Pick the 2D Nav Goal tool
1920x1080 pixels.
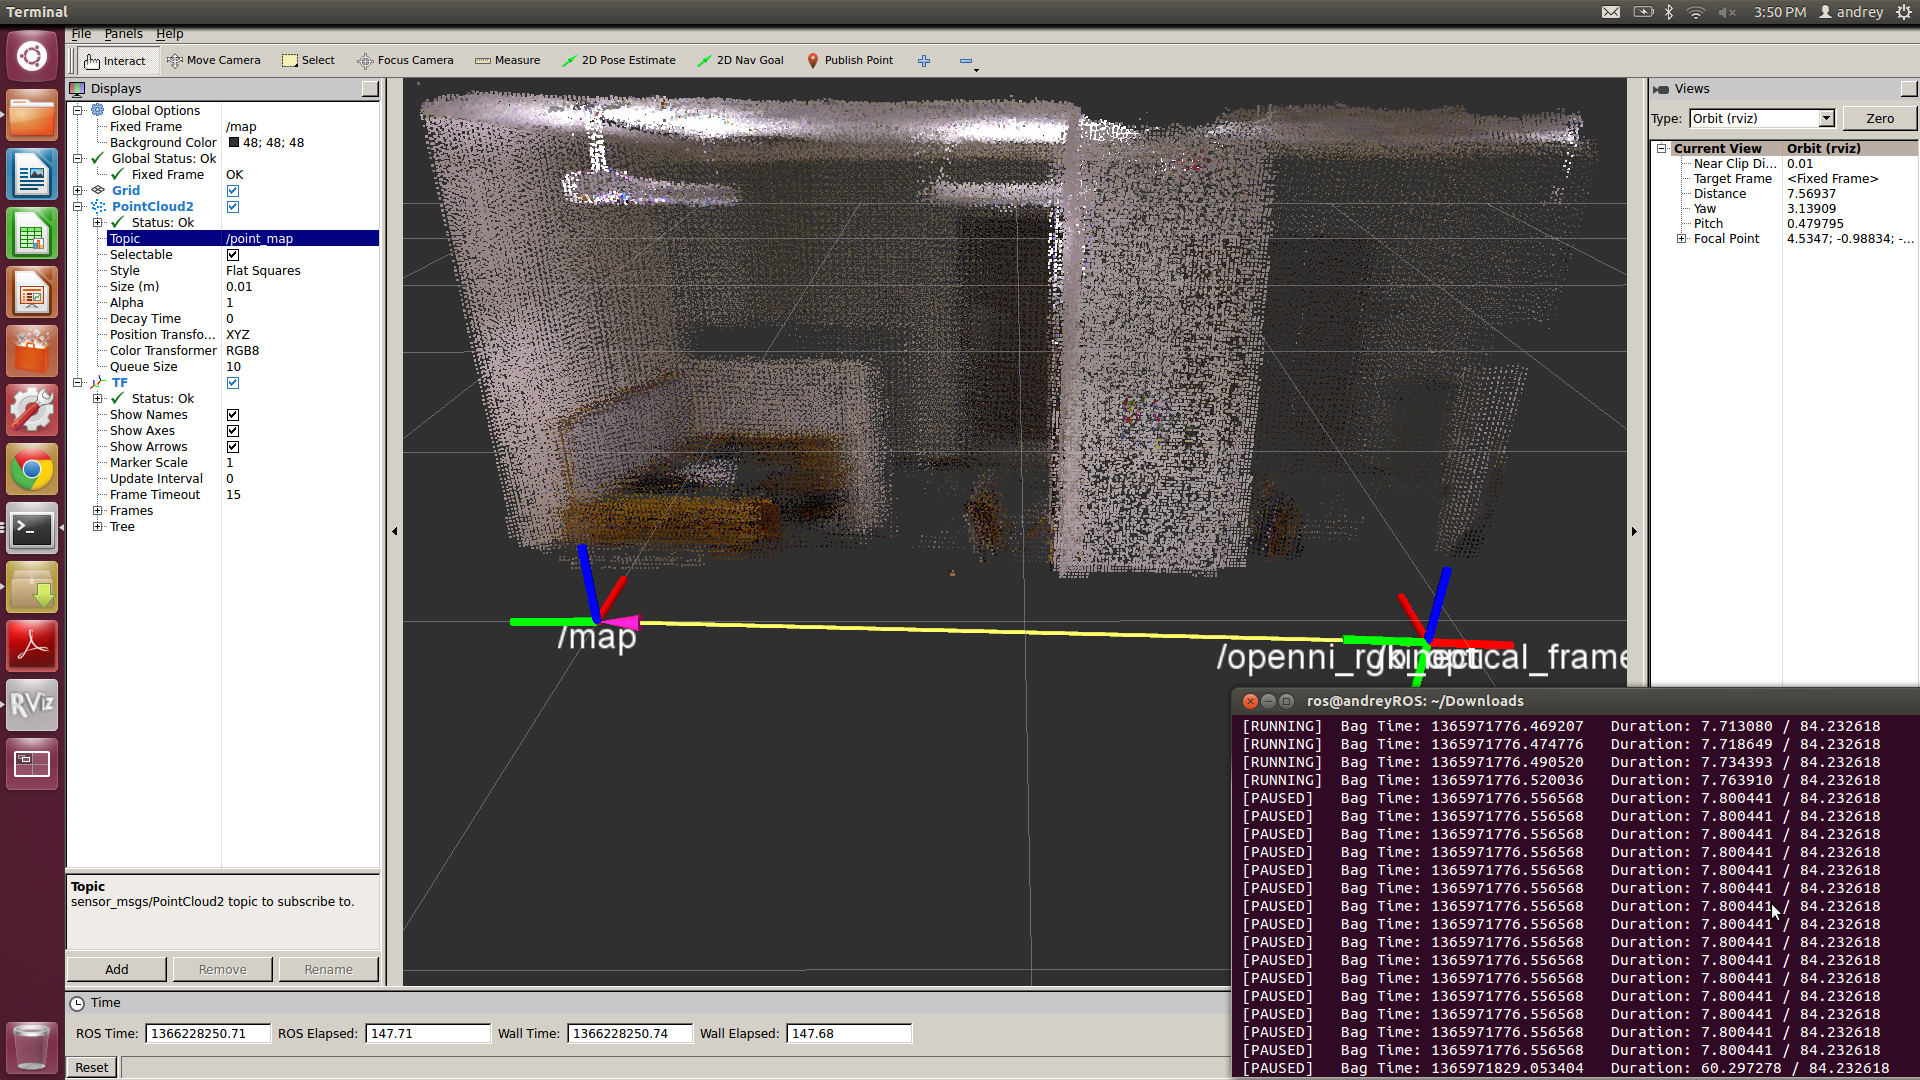[740, 60]
